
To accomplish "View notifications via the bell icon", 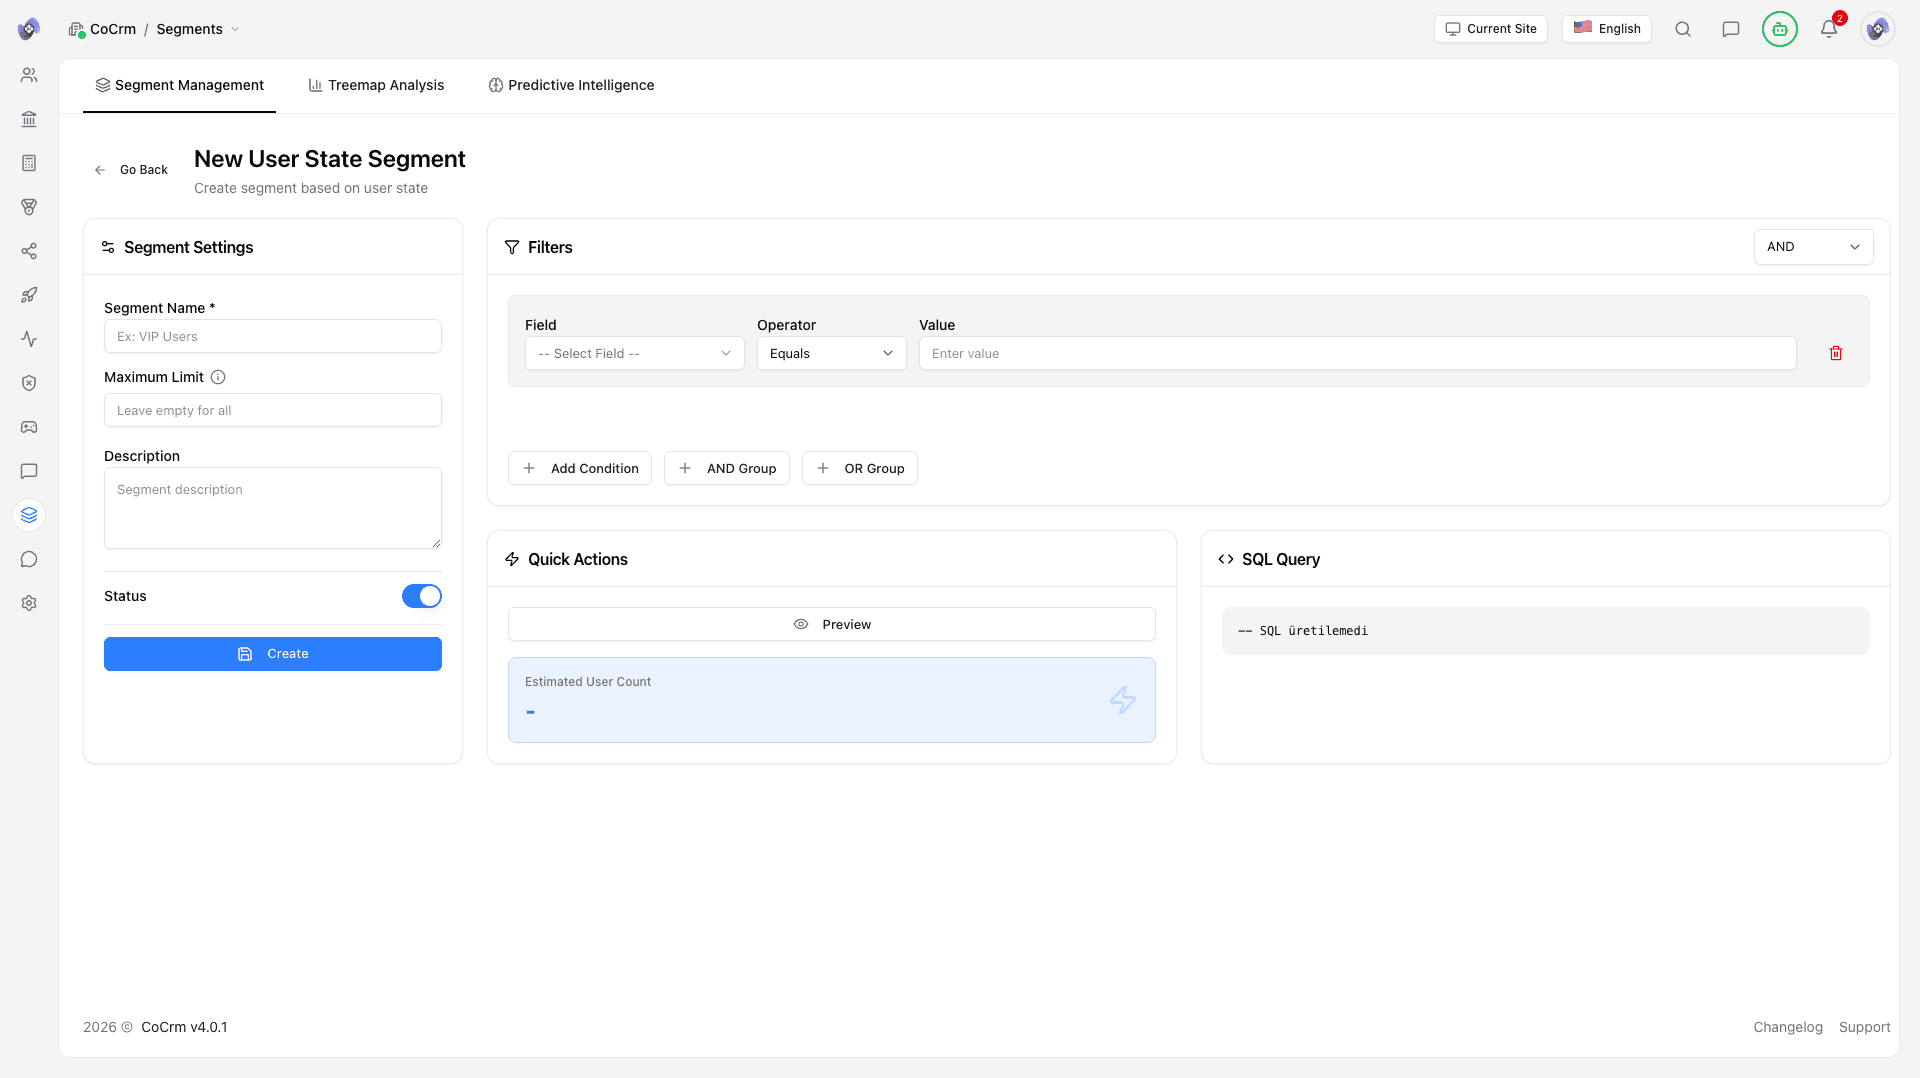I will pyautogui.click(x=1829, y=29).
